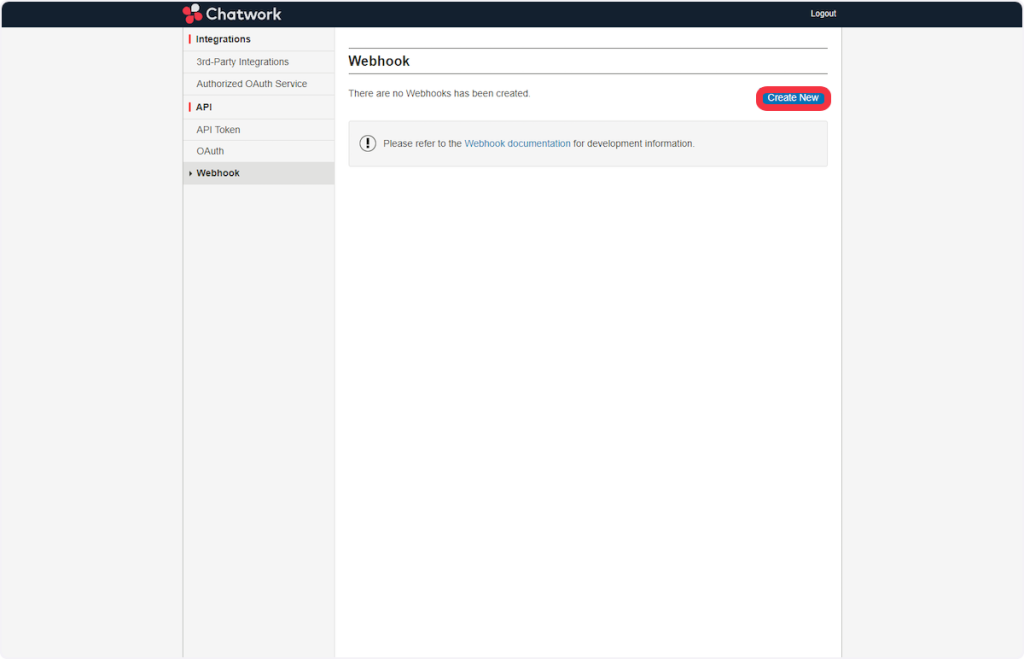Viewport: 1024px width, 659px height.
Task: Select Authorized OAuth Service in the sidebar
Action: point(251,84)
